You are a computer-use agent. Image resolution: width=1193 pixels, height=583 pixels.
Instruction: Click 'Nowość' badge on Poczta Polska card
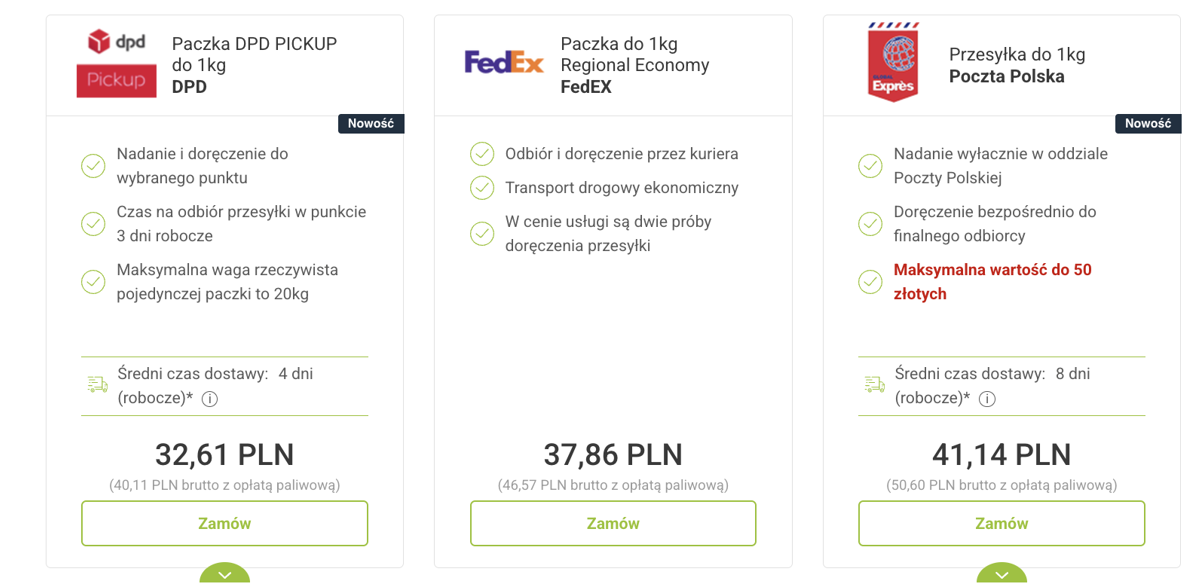(1147, 124)
